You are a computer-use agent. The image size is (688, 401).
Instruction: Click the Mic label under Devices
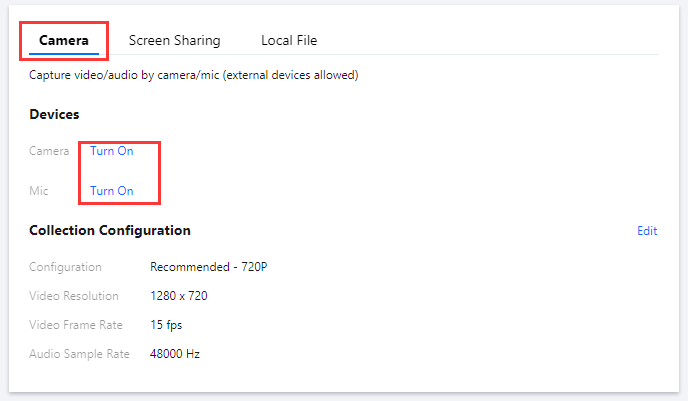point(39,190)
